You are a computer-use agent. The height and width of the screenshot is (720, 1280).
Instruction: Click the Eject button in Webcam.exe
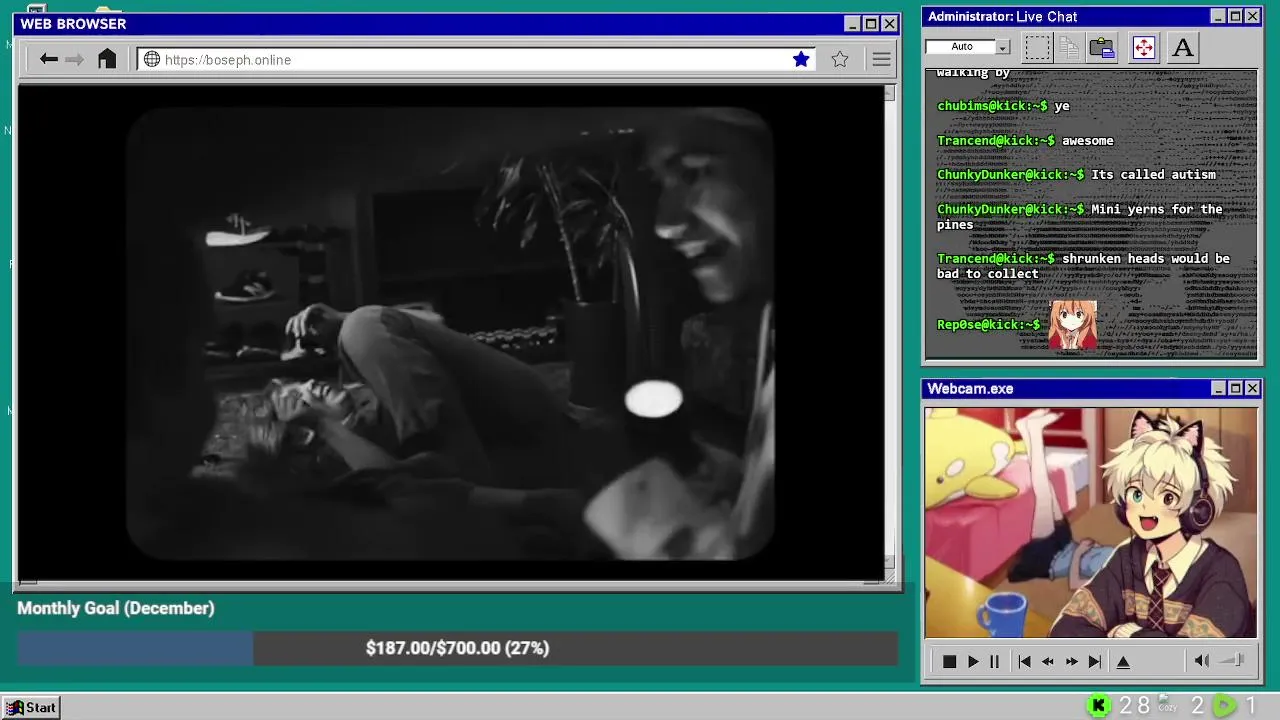(x=1123, y=661)
